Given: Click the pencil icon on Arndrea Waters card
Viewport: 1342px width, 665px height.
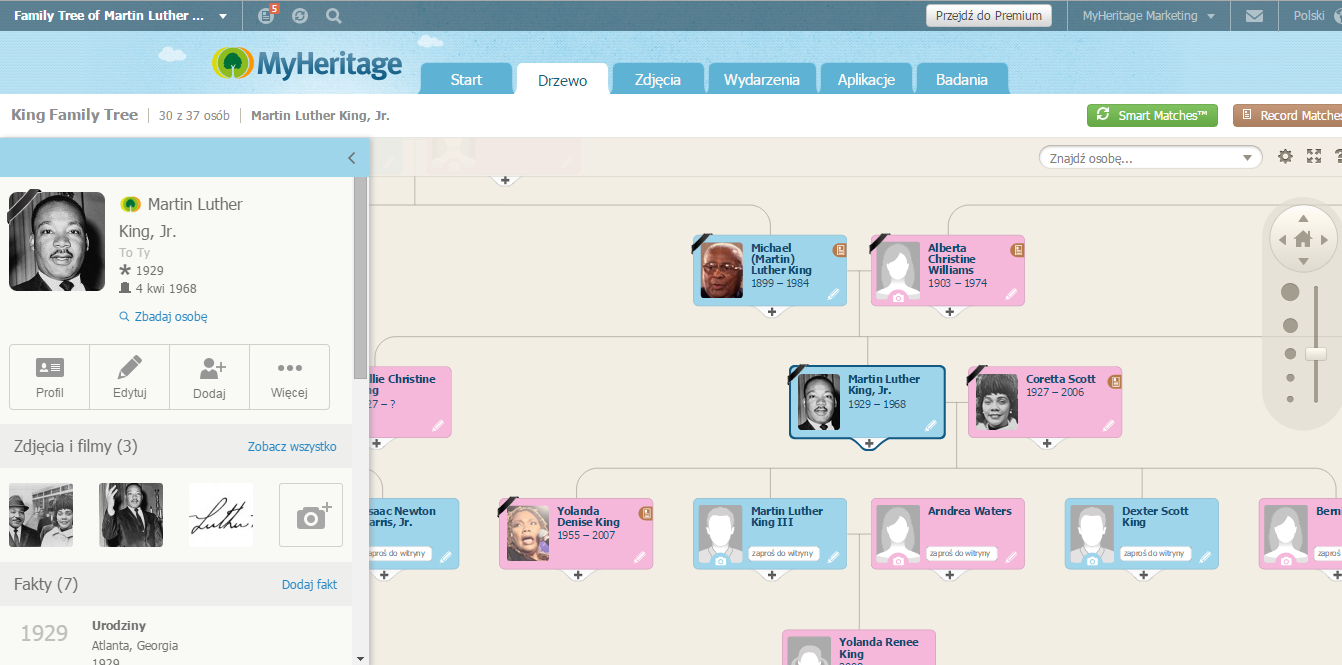Looking at the screenshot, I should coord(1011,557).
